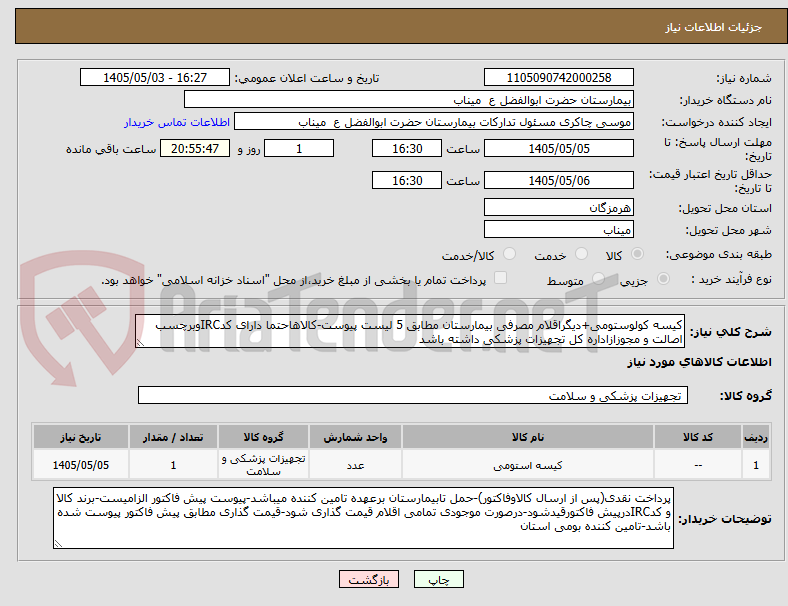Click the public announcement date field 1405/05/03 - 16:27
This screenshot has width=788, height=606.
(x=155, y=77)
